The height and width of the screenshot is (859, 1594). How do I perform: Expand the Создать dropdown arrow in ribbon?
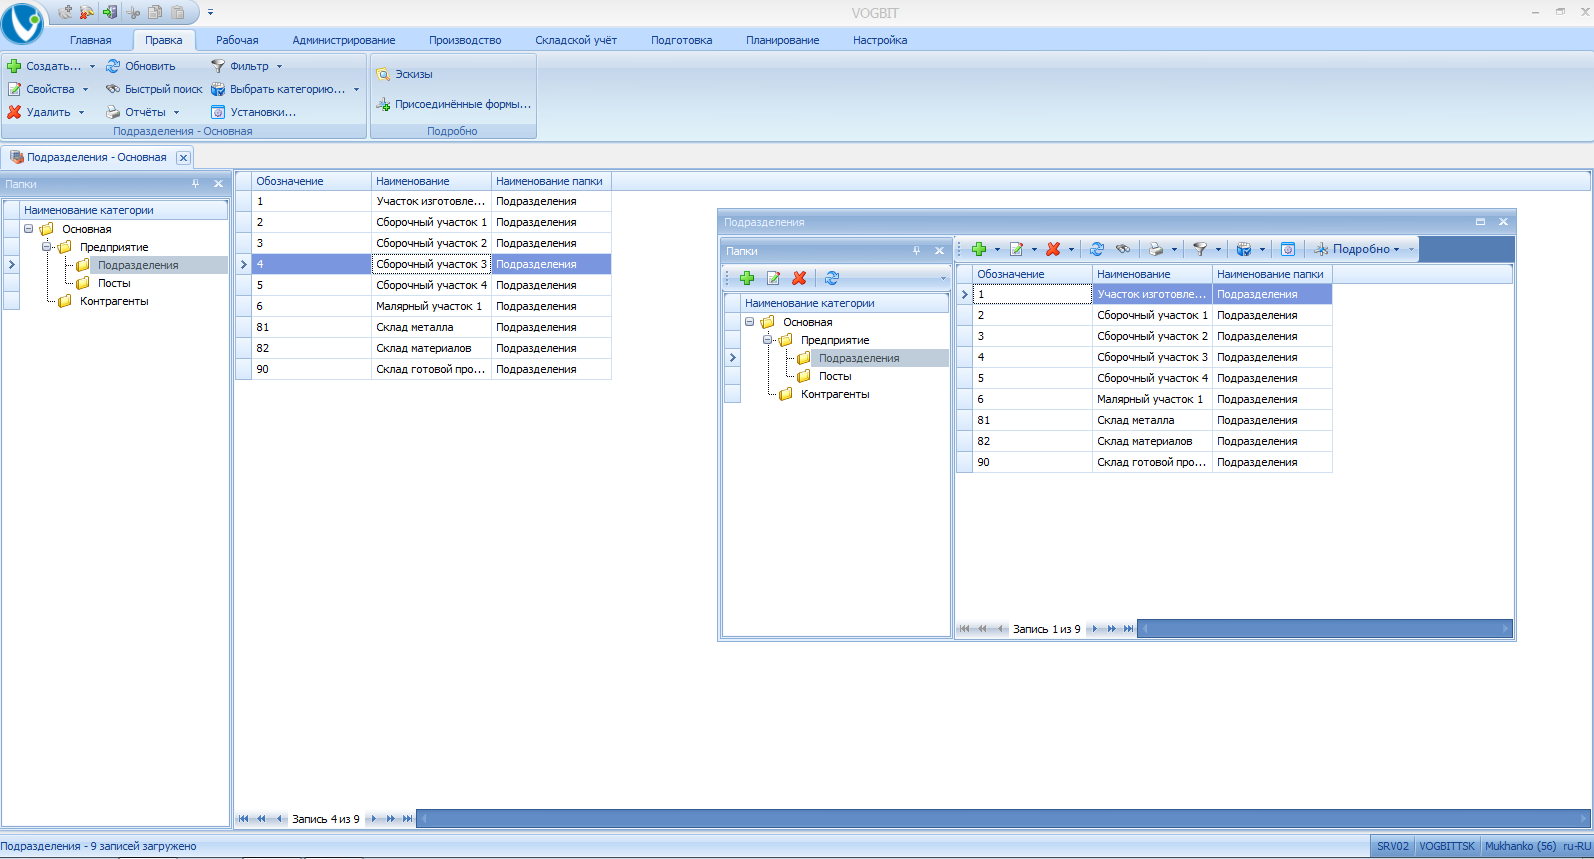click(x=92, y=67)
